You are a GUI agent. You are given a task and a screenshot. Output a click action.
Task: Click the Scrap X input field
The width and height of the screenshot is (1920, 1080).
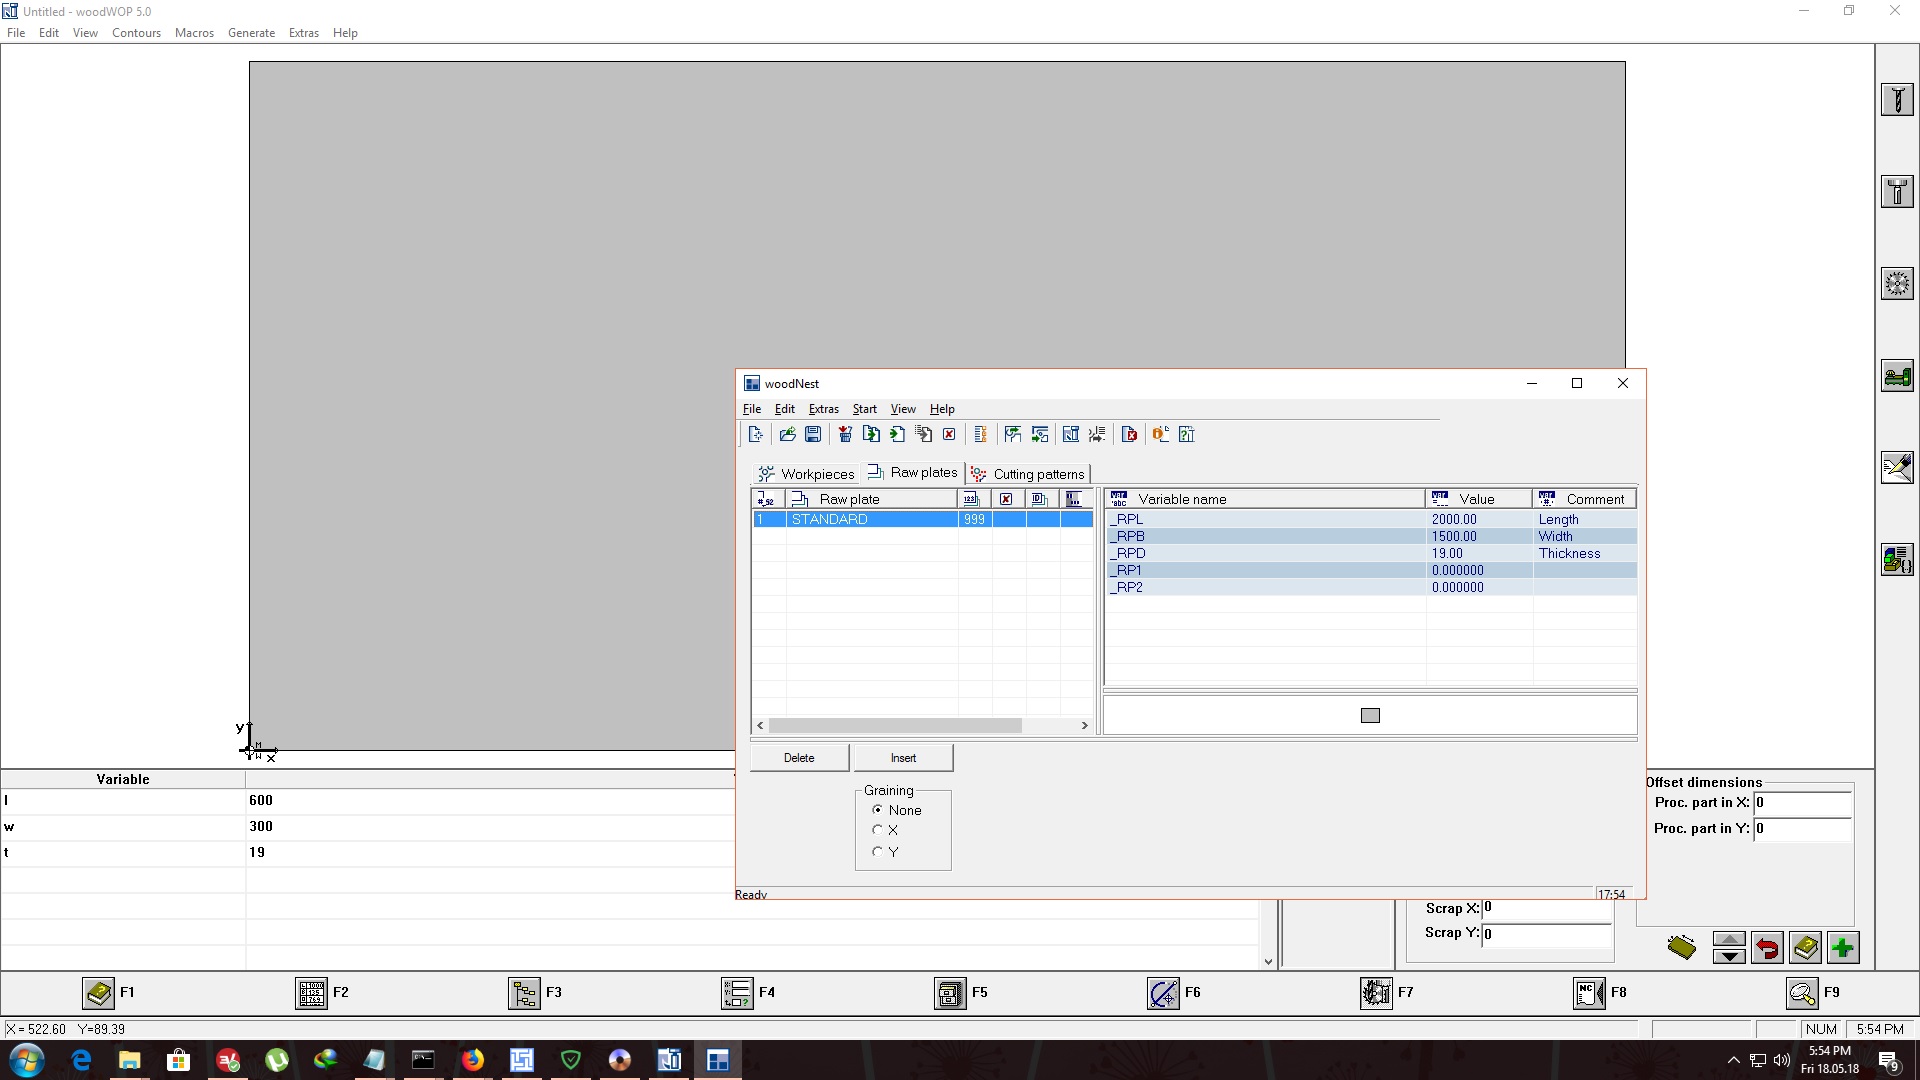[x=1547, y=909]
